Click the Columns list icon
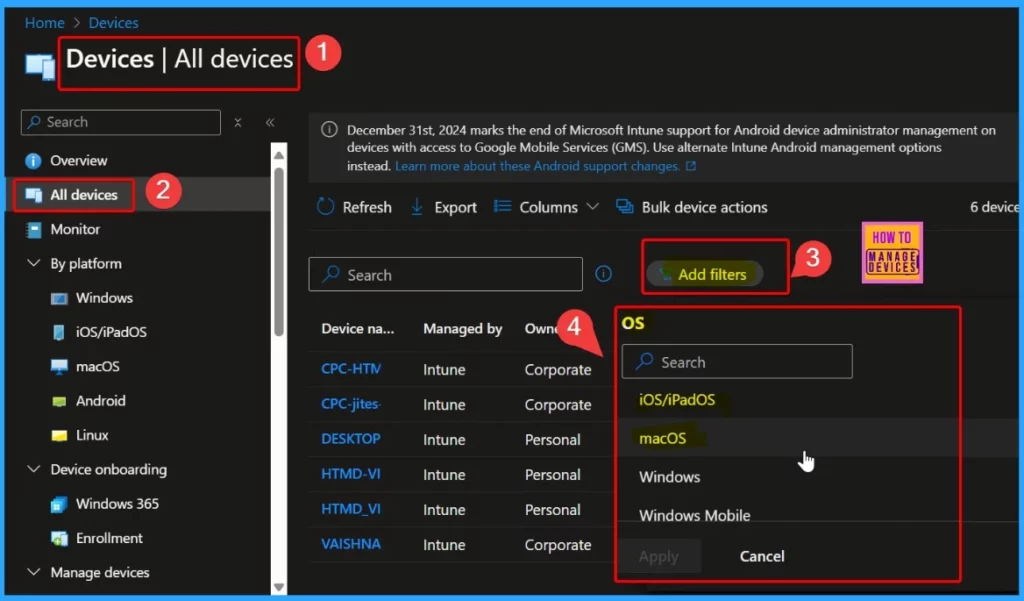1024x601 pixels. click(x=502, y=206)
